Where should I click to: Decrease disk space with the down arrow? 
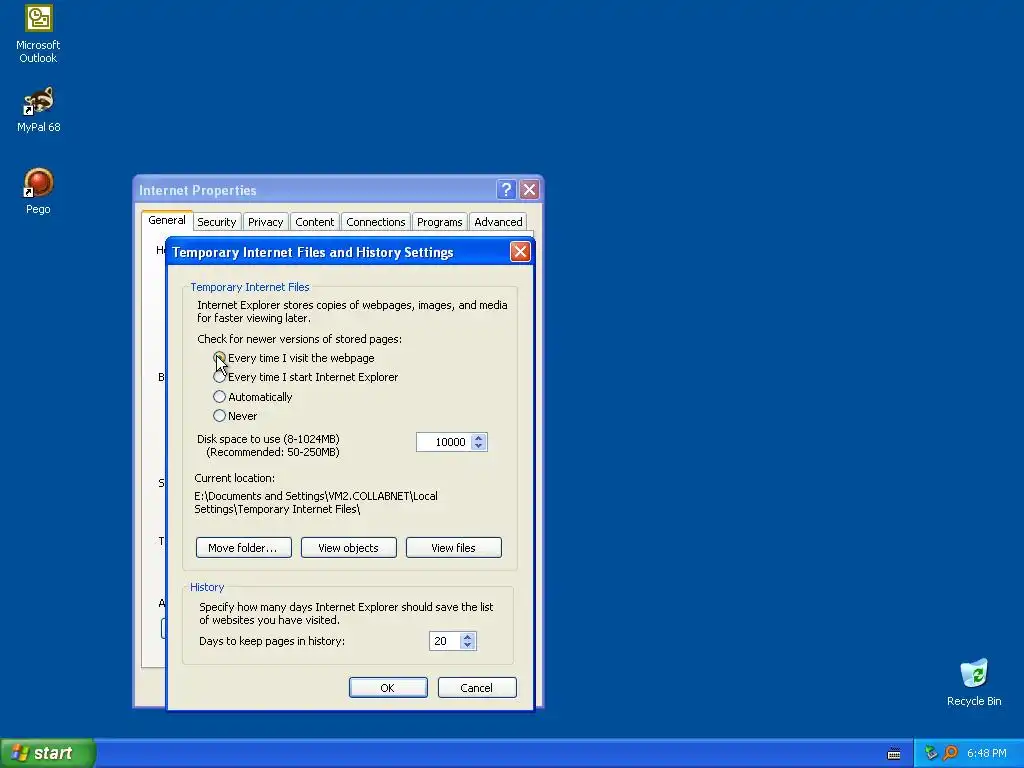(479, 446)
